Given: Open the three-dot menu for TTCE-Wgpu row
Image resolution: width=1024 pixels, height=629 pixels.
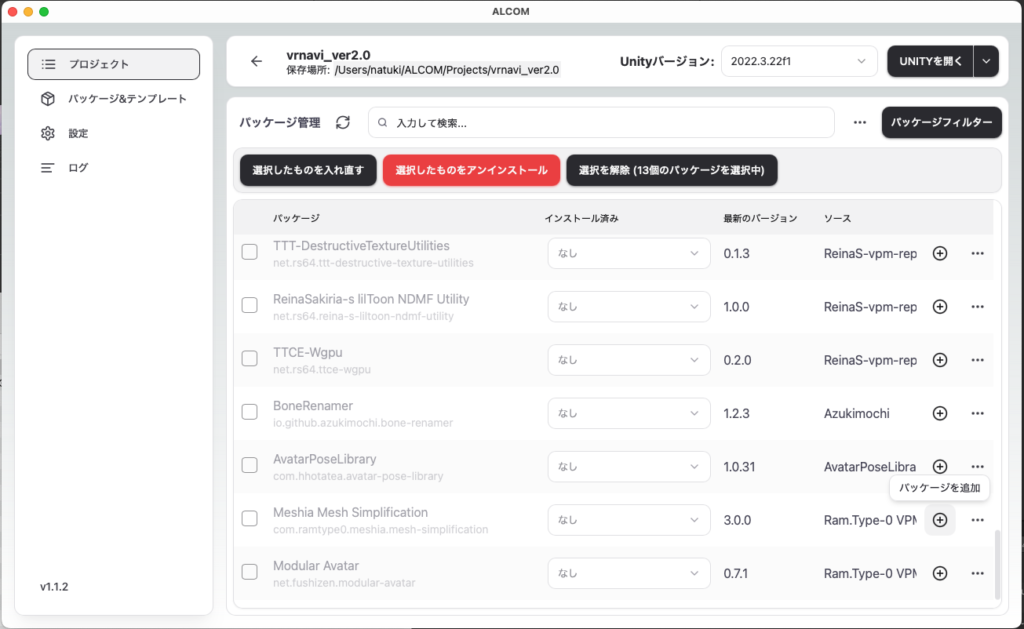Looking at the screenshot, I should coord(977,360).
